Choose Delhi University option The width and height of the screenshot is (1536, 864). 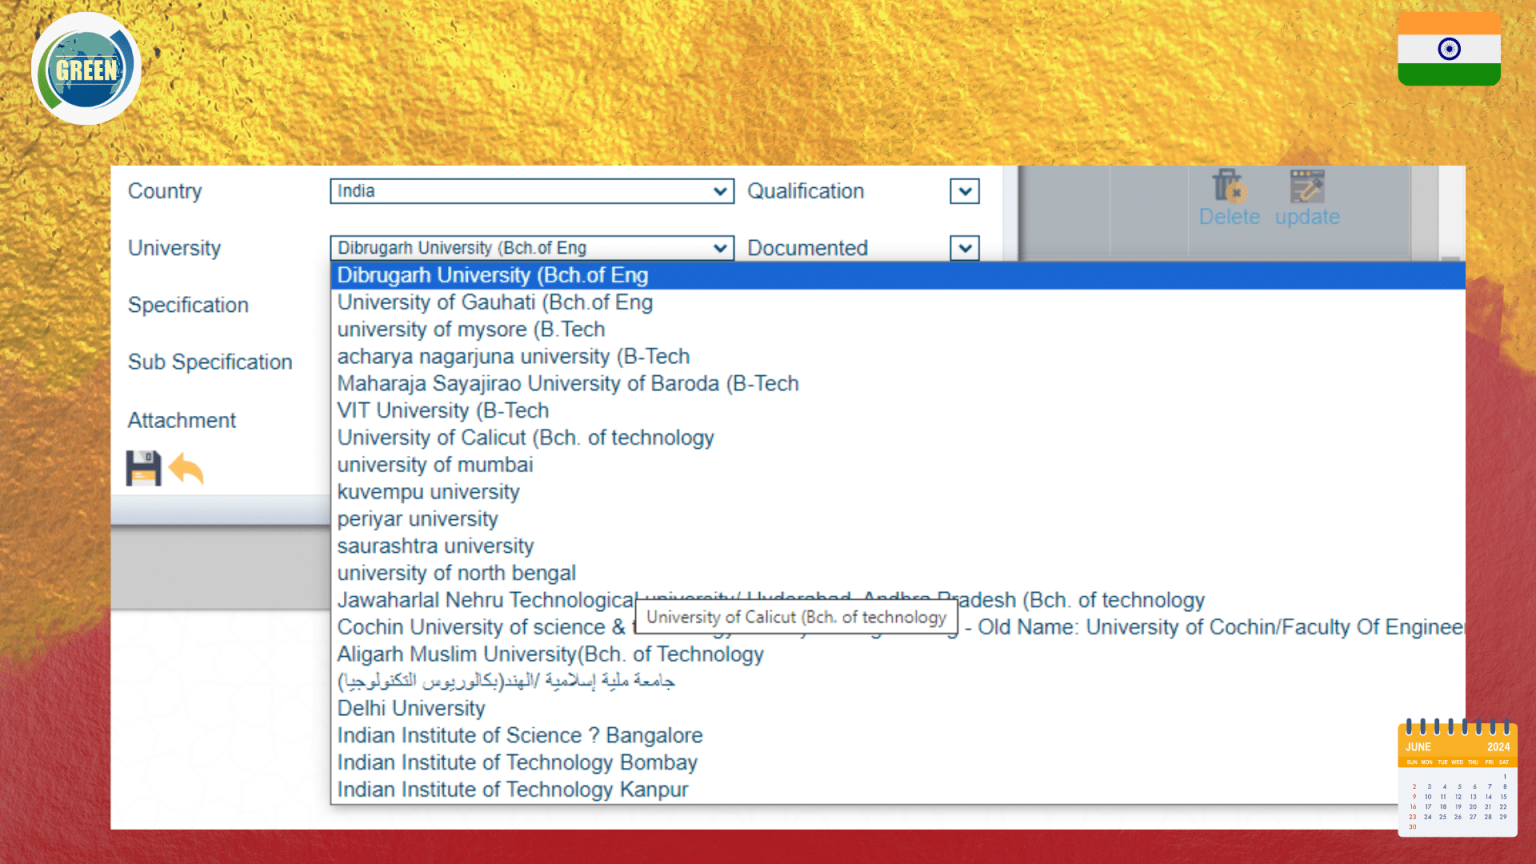click(x=898, y=707)
